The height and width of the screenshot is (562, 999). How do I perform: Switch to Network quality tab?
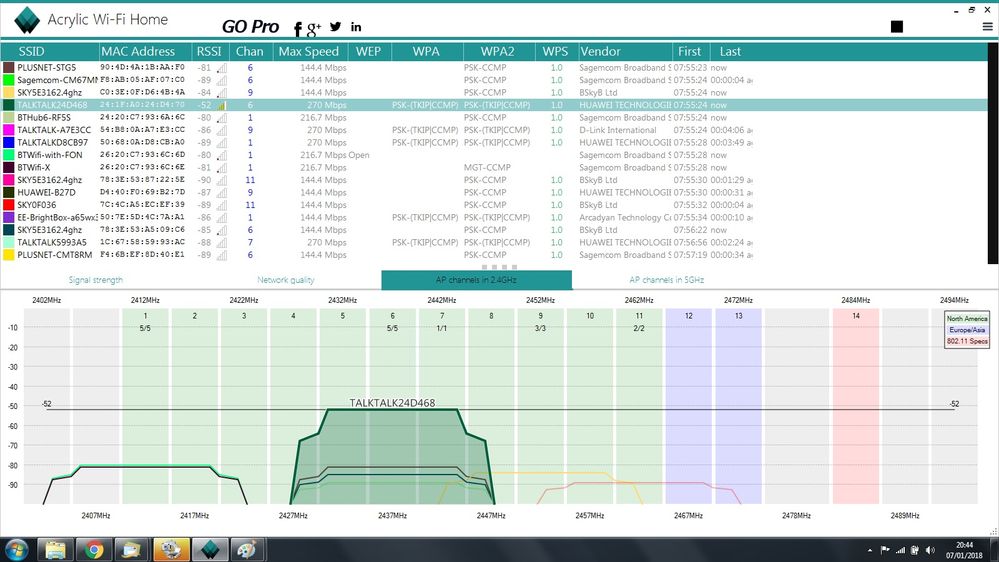[285, 280]
